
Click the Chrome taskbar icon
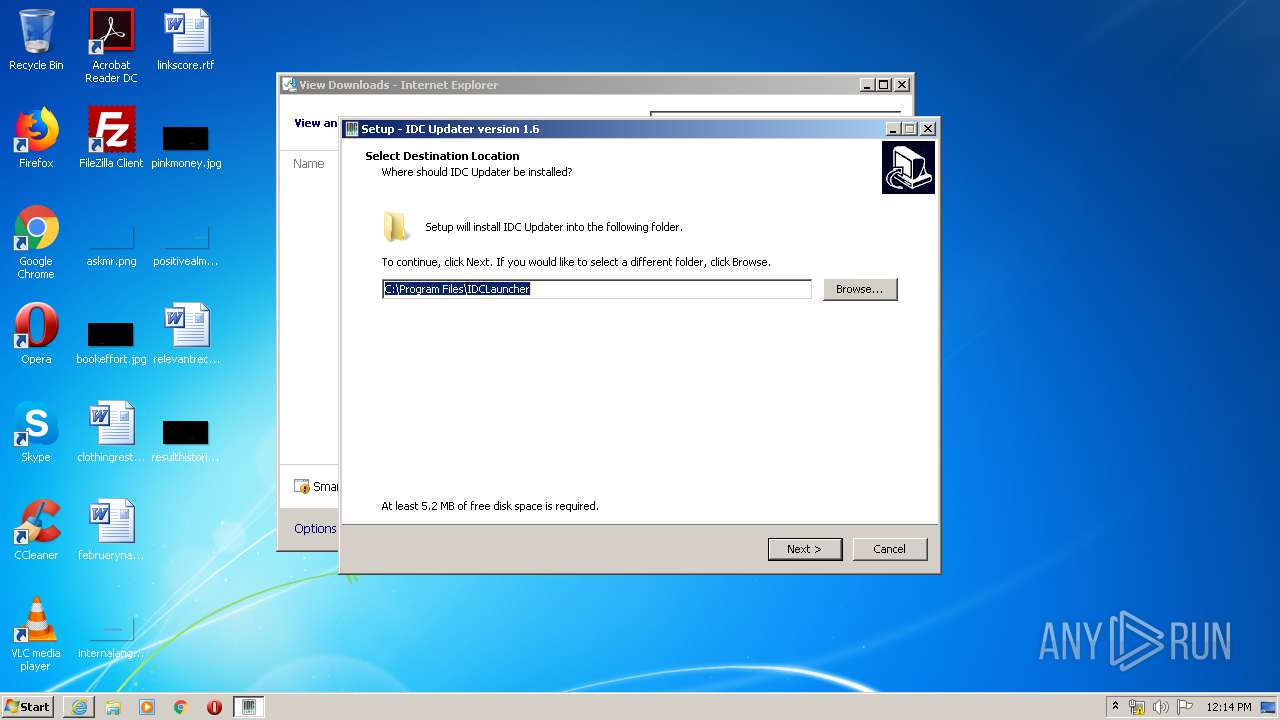[181, 707]
